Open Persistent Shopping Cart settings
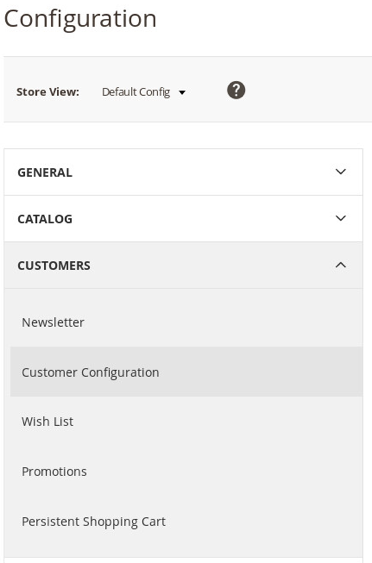Image resolution: width=372 pixels, height=563 pixels. (x=94, y=521)
